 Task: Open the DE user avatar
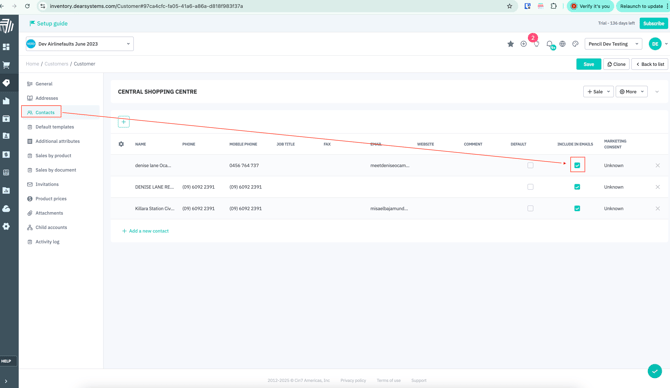pos(655,44)
